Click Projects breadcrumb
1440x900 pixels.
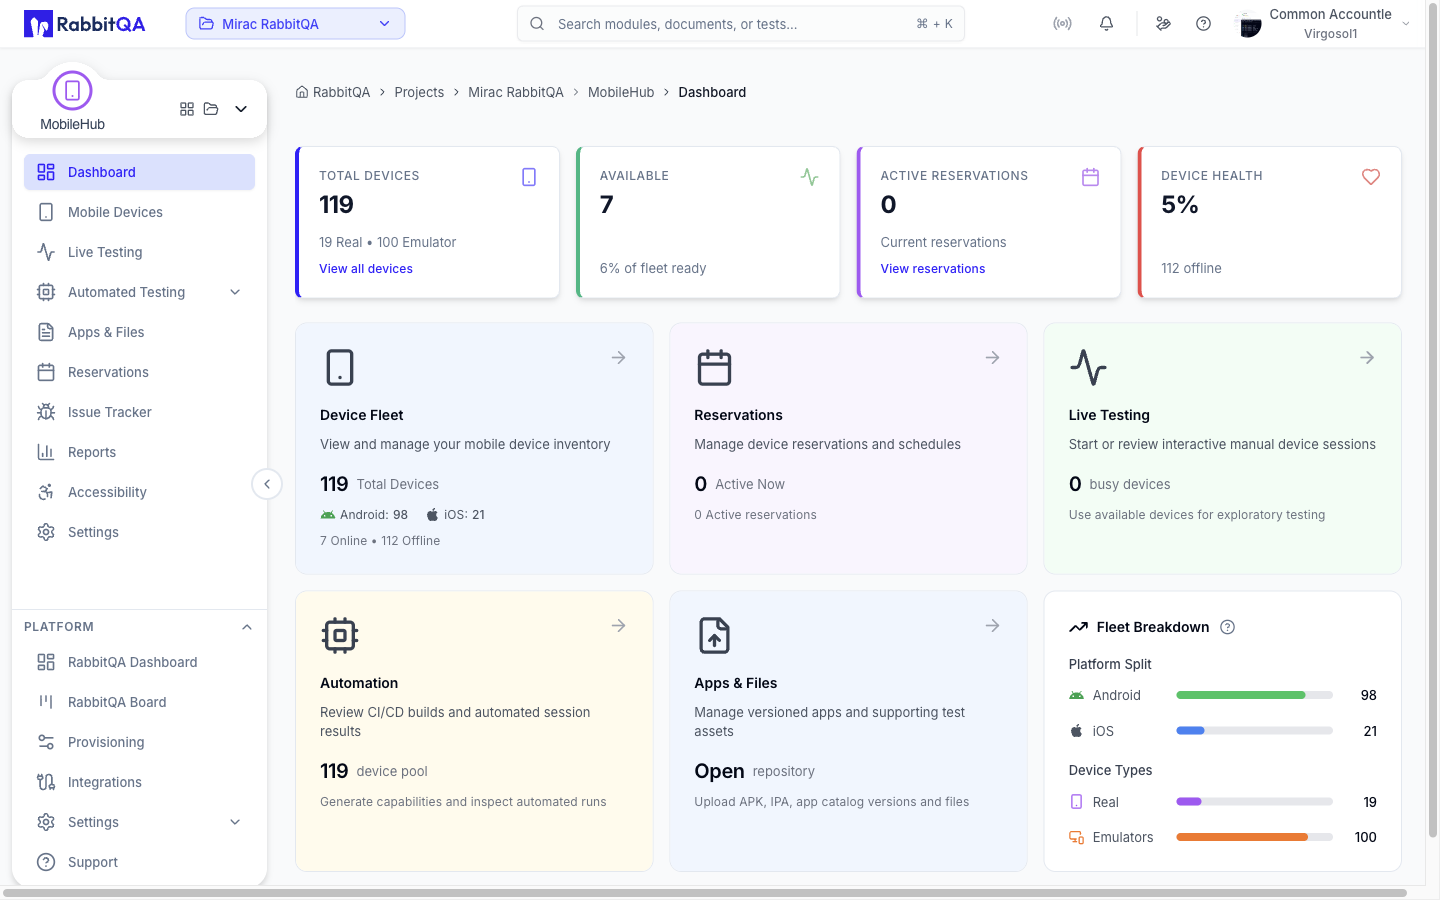[x=419, y=92]
